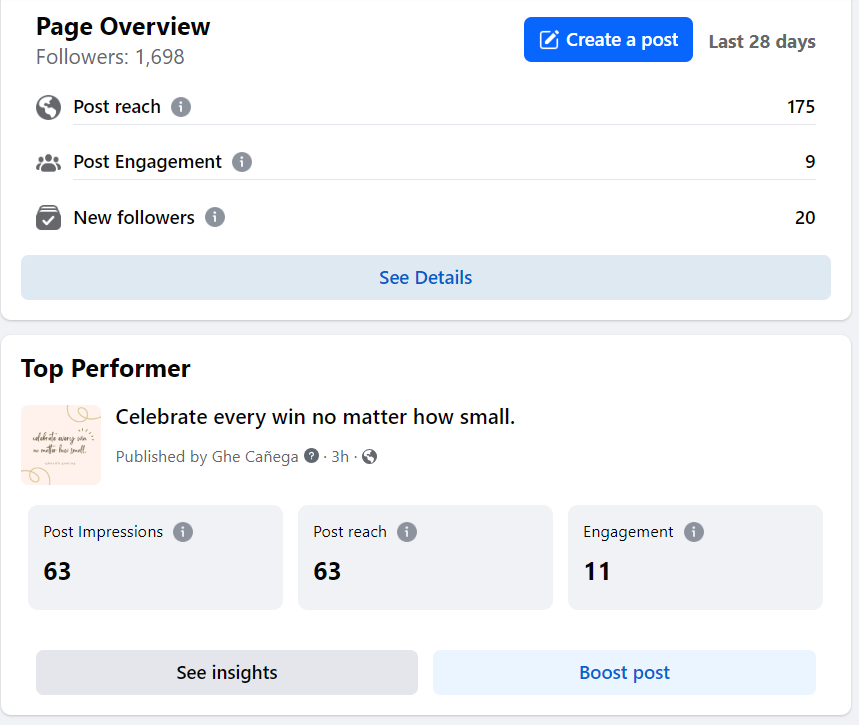Click the Ghe Cañega publisher name
This screenshot has height=725, width=859.
[x=255, y=457]
